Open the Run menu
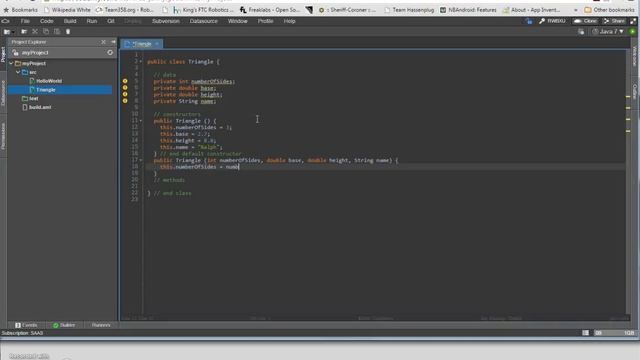640x360 pixels. point(92,21)
